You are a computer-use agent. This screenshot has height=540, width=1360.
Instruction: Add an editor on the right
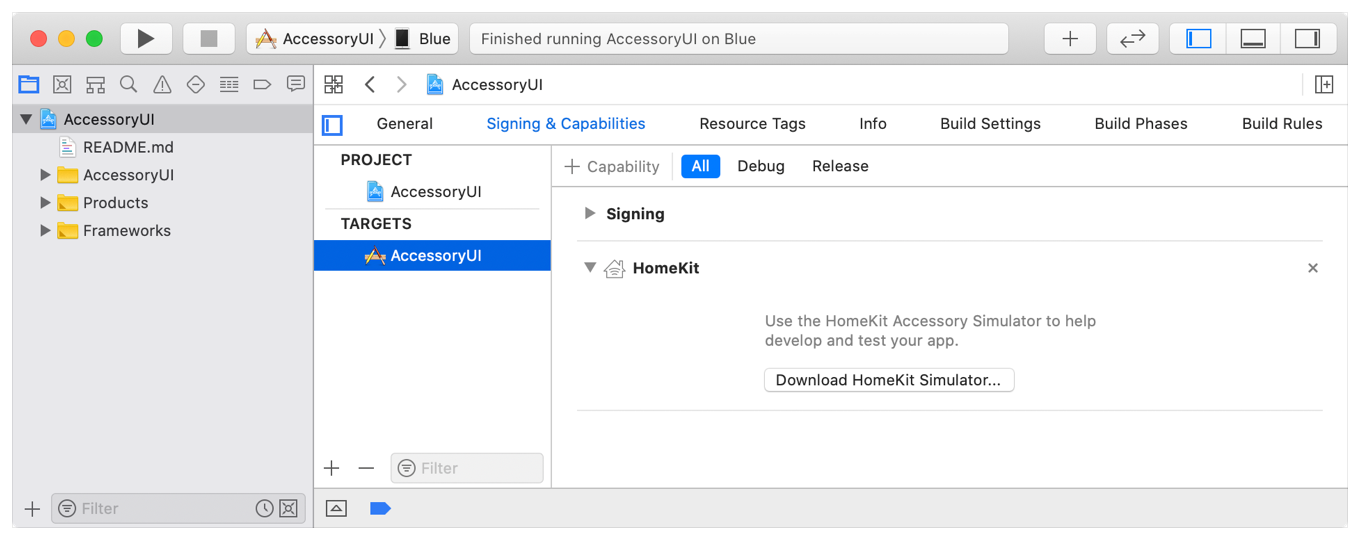[x=1324, y=85]
